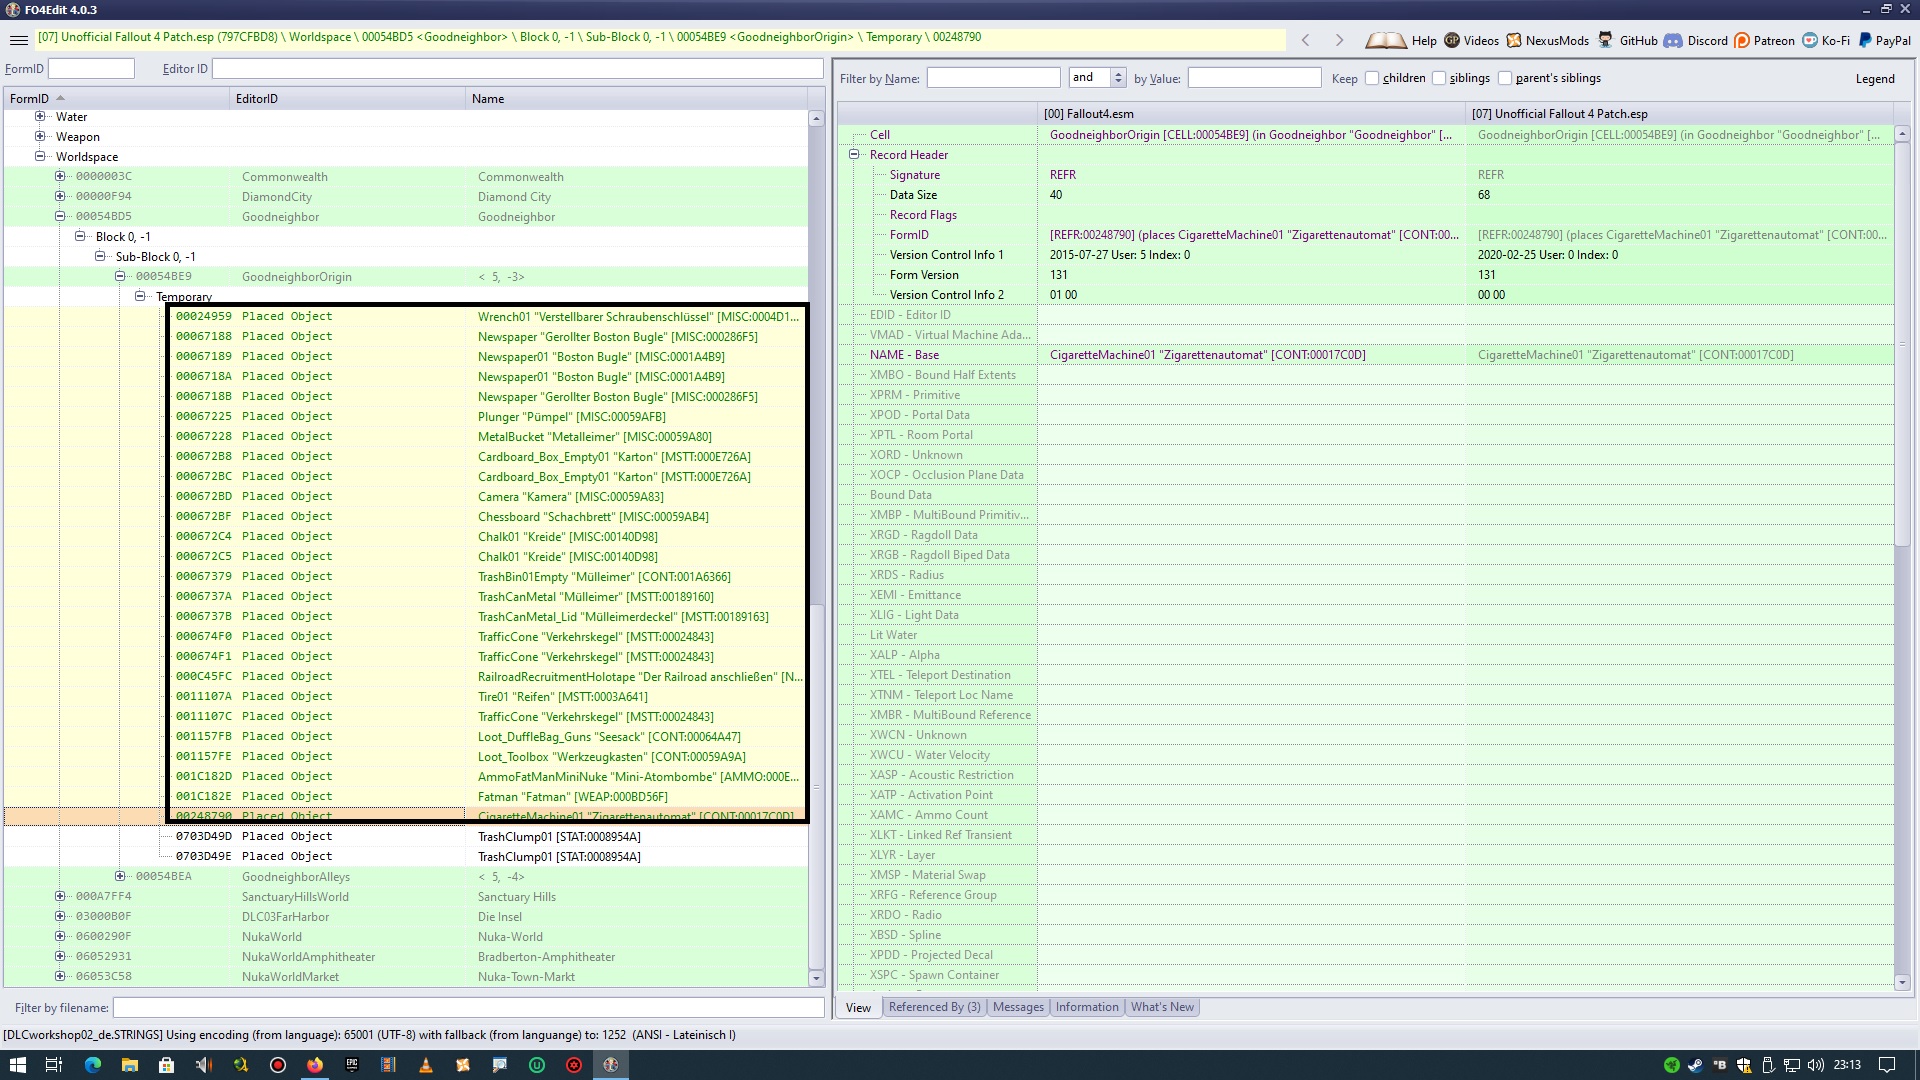Collapse the Goodneighbor worldspace node
This screenshot has height=1080, width=1920.
[60, 216]
